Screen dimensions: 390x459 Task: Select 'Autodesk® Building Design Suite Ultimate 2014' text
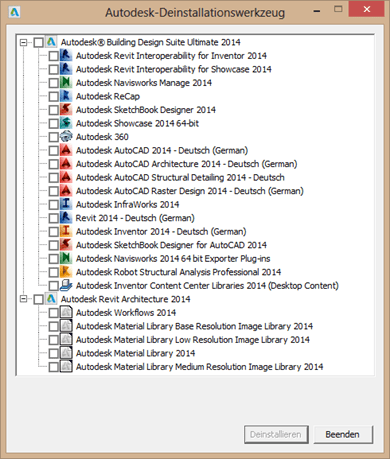click(150, 42)
